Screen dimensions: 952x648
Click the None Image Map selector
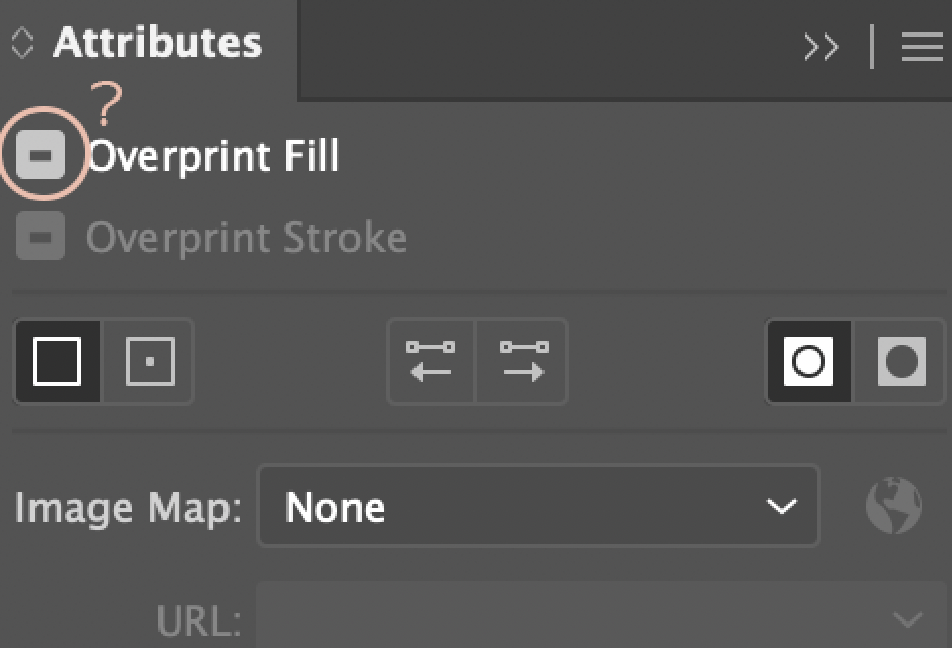coord(538,506)
